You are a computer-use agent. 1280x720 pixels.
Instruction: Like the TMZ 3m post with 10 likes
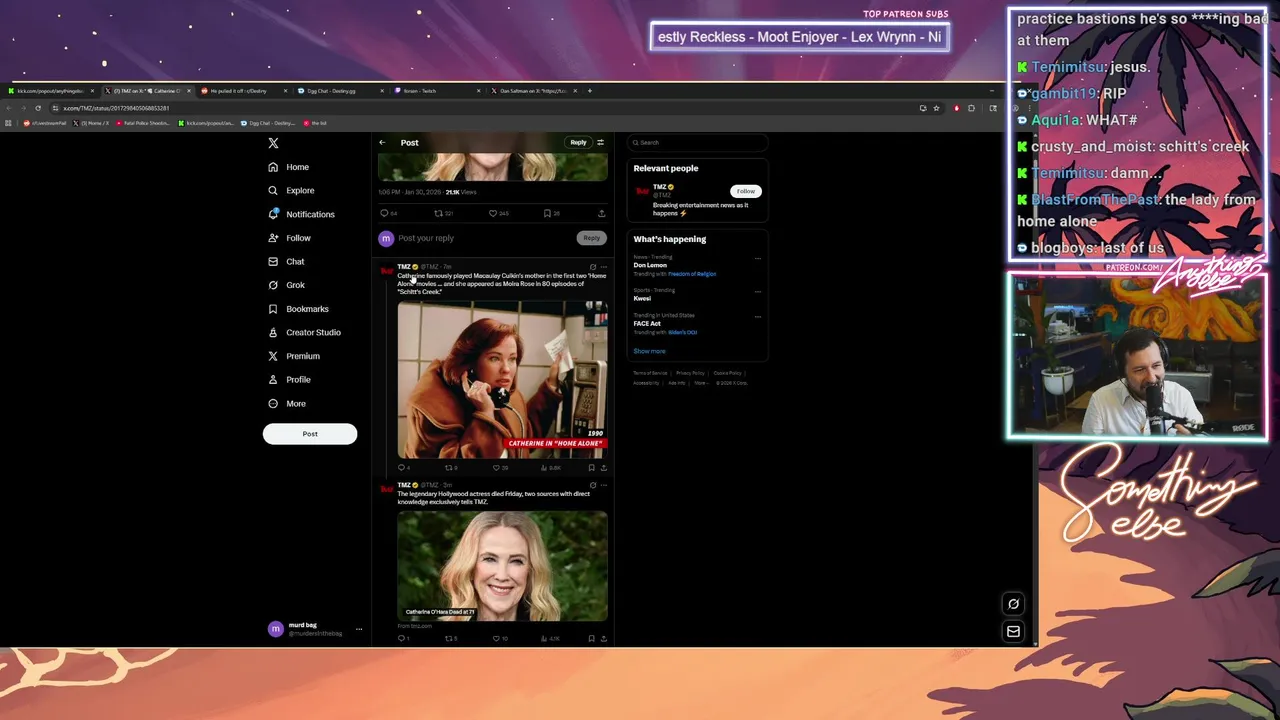(500, 638)
